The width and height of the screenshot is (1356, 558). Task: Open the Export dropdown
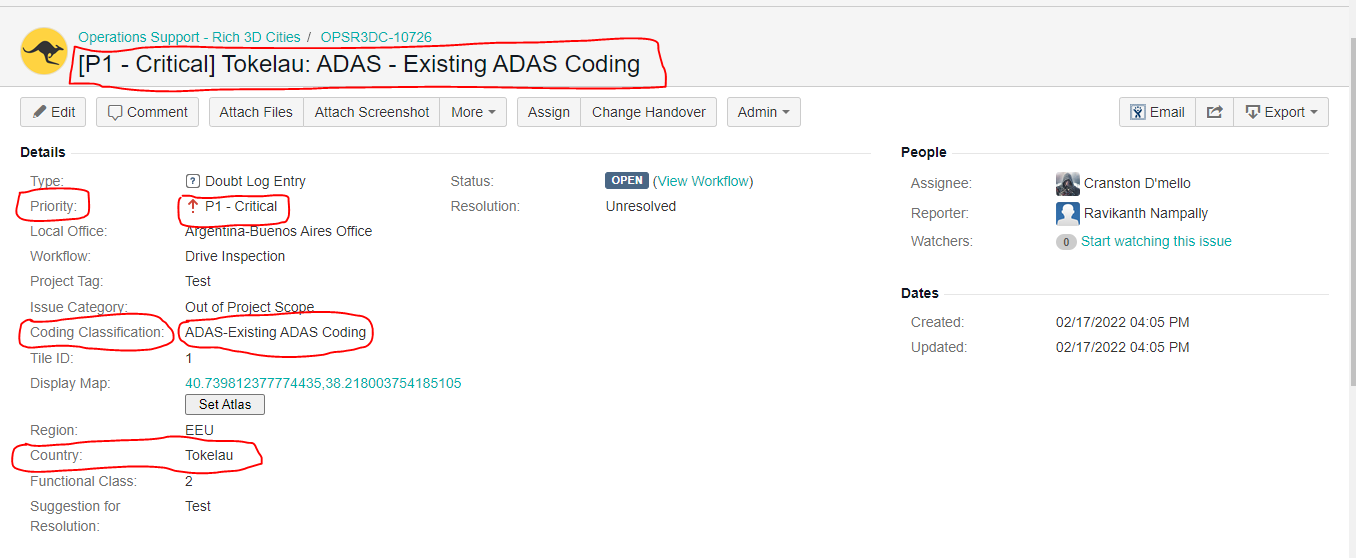(x=1281, y=112)
